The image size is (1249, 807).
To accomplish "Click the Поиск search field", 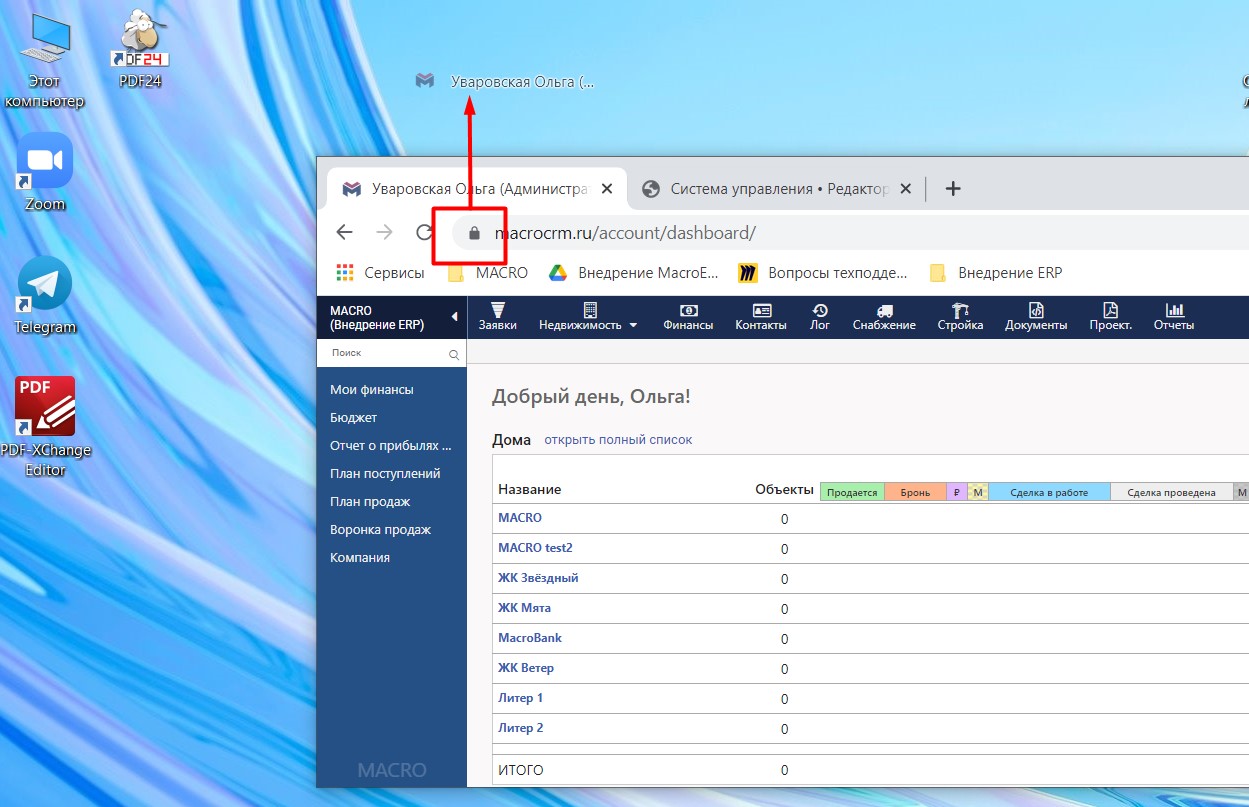I will (x=385, y=353).
